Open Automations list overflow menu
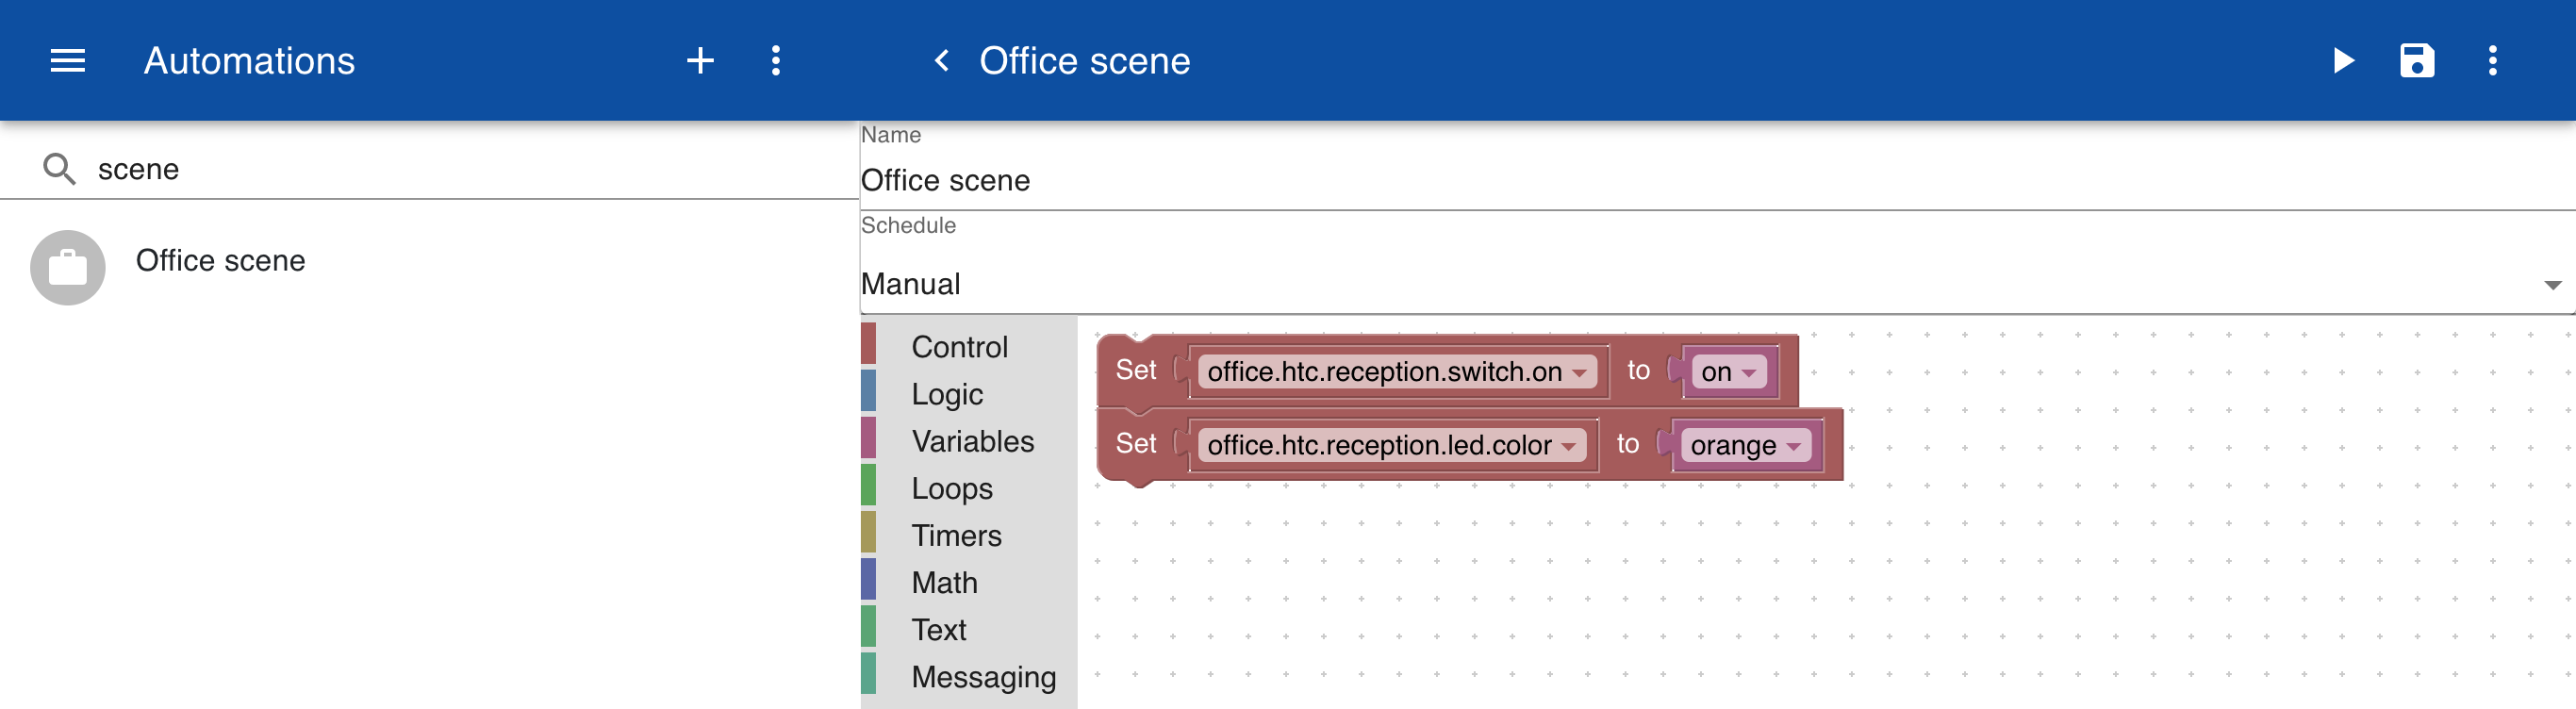The height and width of the screenshot is (709, 2576). point(775,61)
